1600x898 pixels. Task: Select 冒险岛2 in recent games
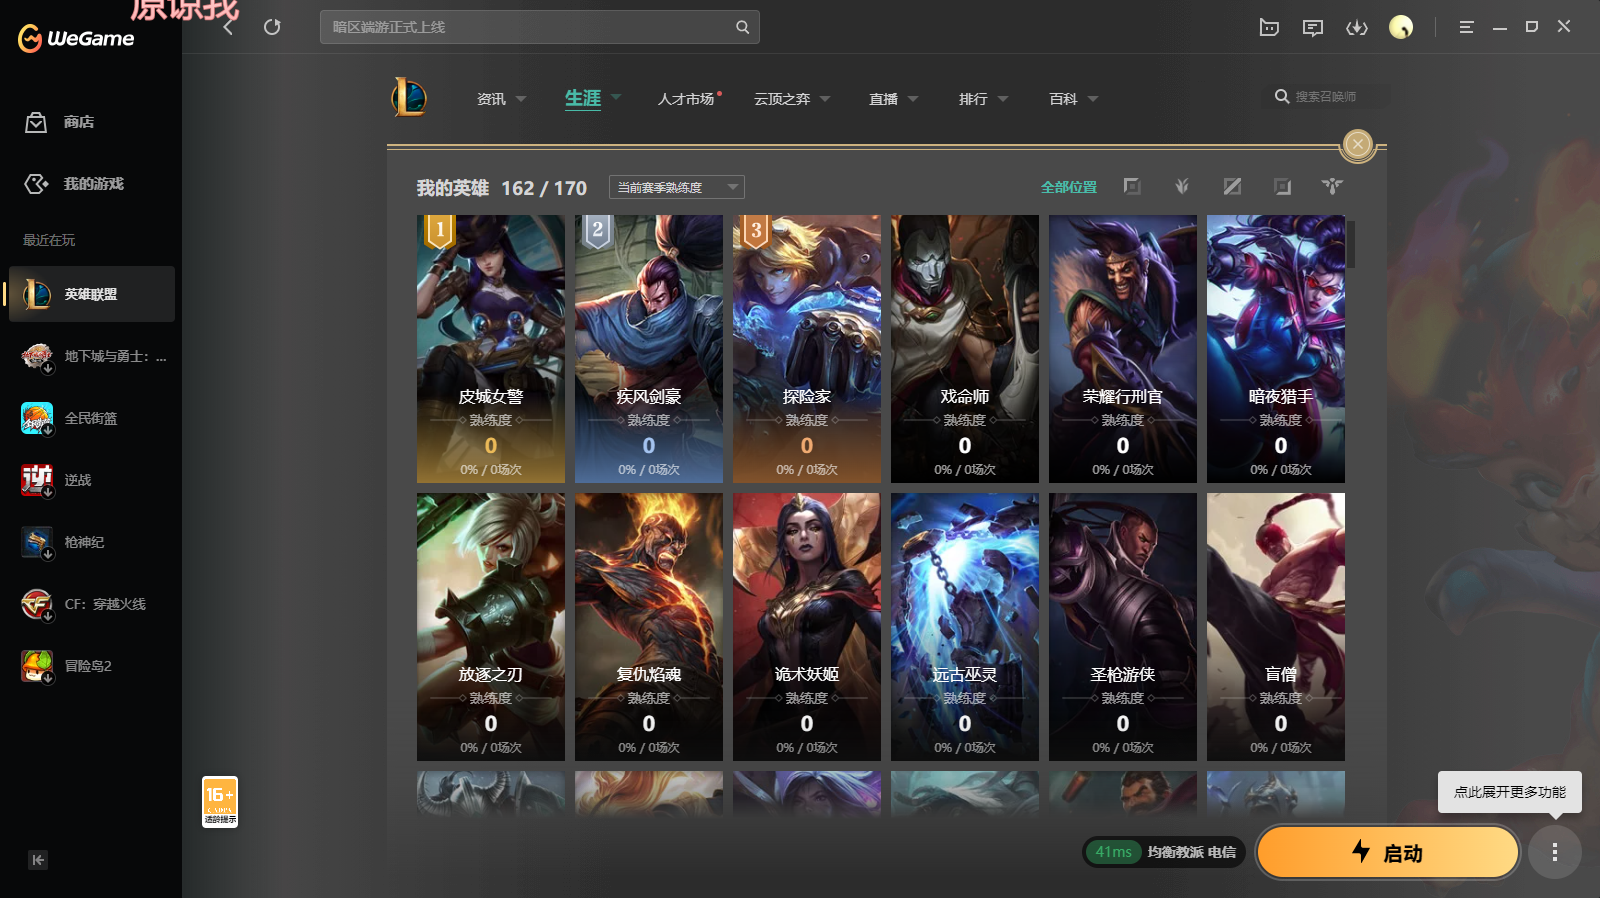tap(92, 666)
